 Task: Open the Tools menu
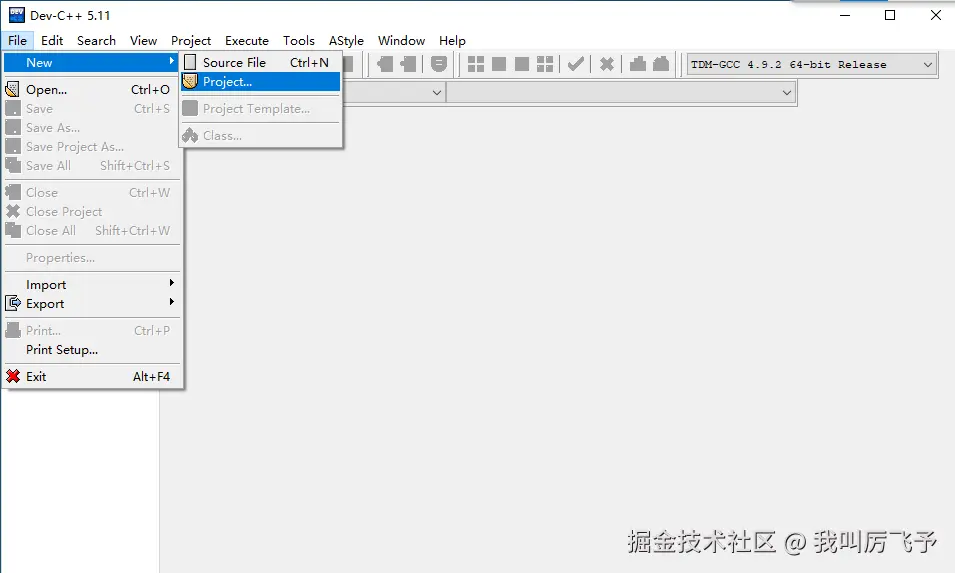(298, 40)
